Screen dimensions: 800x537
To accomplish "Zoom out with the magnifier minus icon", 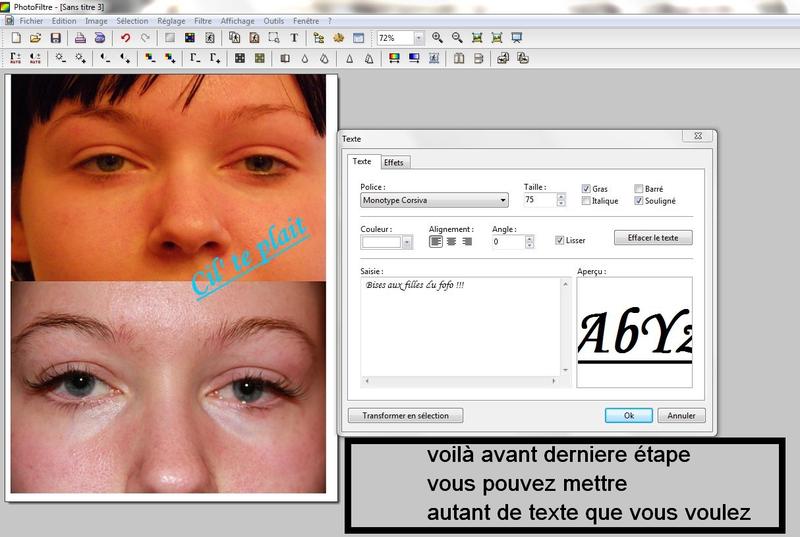I will tap(457, 38).
